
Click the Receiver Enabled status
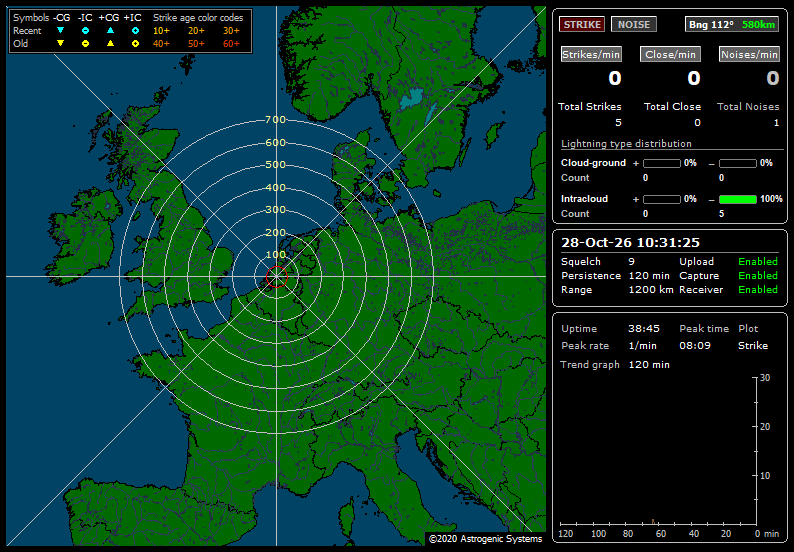(758, 290)
